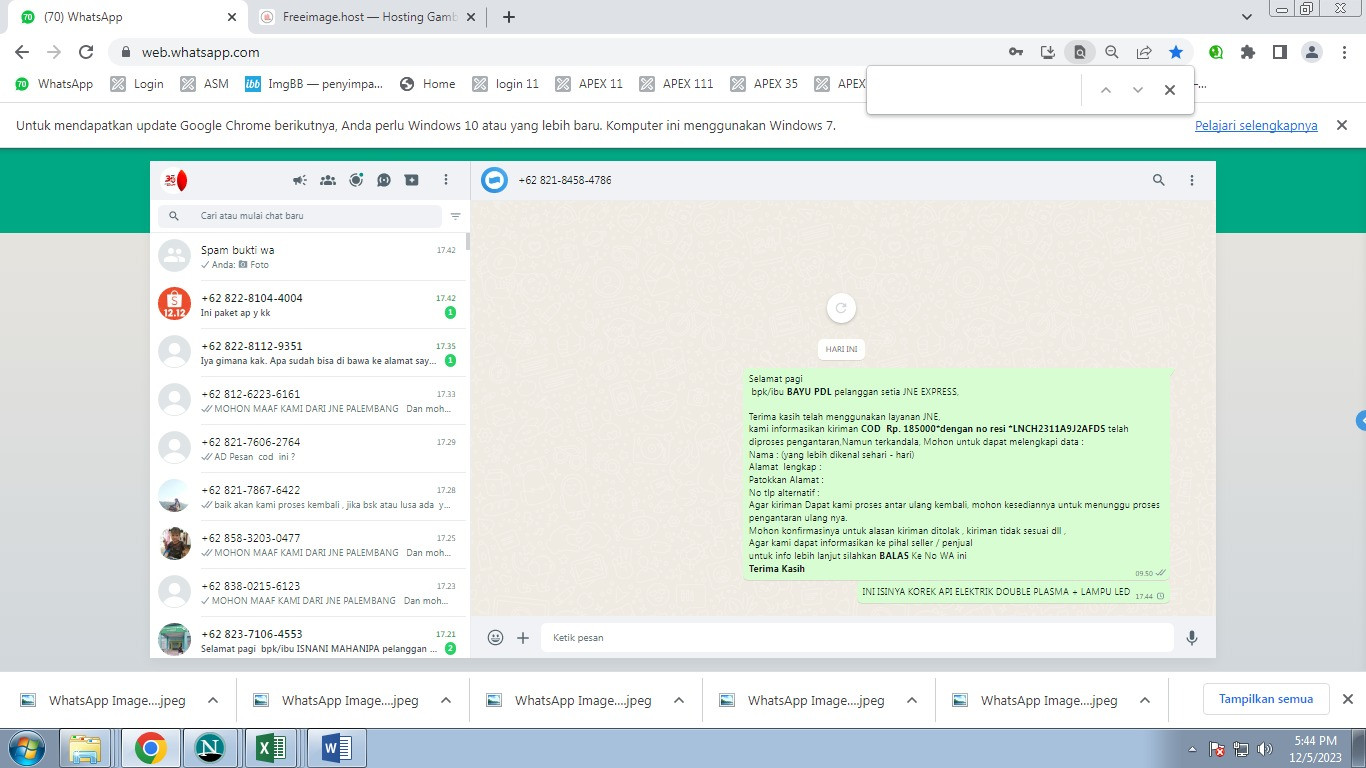
Task: Load earlier messages with the circular refresh button
Action: [x=841, y=308]
